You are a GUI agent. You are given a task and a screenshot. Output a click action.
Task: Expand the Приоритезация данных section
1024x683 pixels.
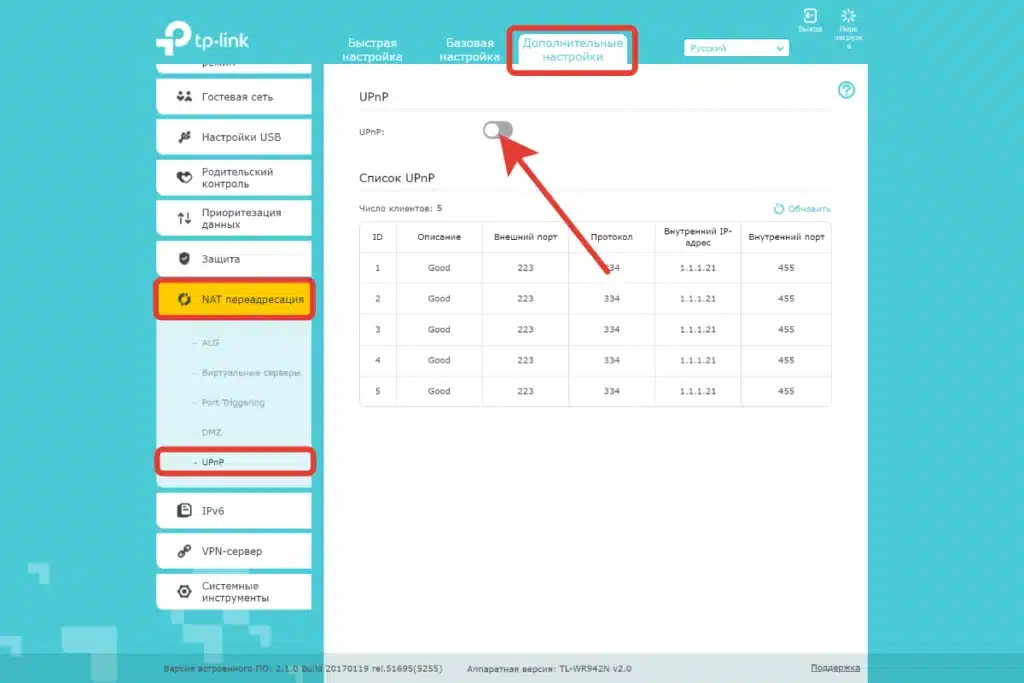click(233, 218)
